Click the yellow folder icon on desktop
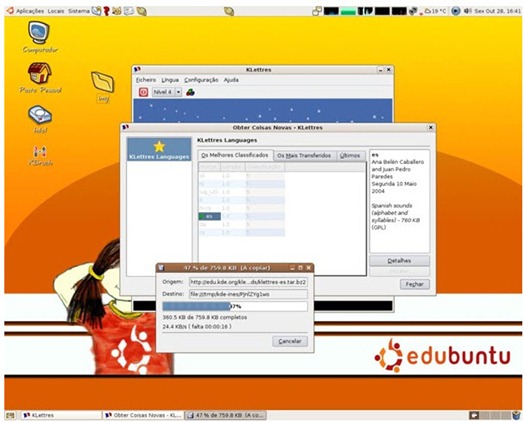 (103, 87)
